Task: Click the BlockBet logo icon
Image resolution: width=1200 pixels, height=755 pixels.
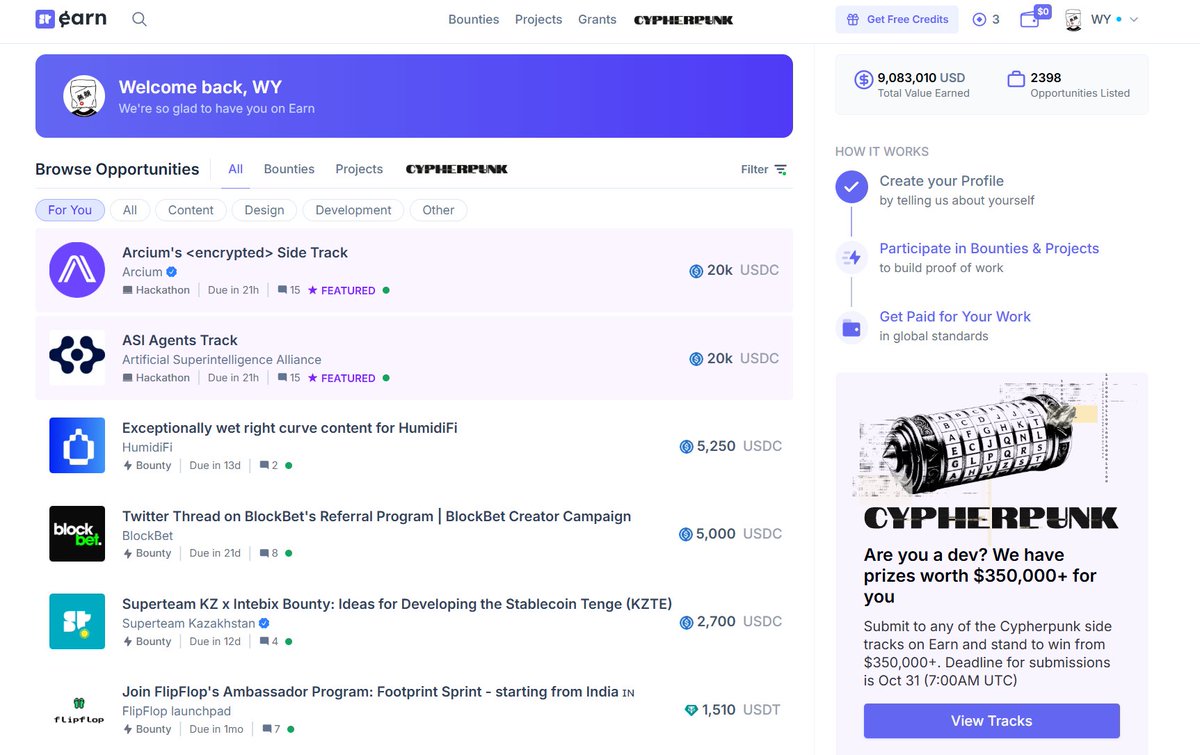Action: pyautogui.click(x=77, y=533)
